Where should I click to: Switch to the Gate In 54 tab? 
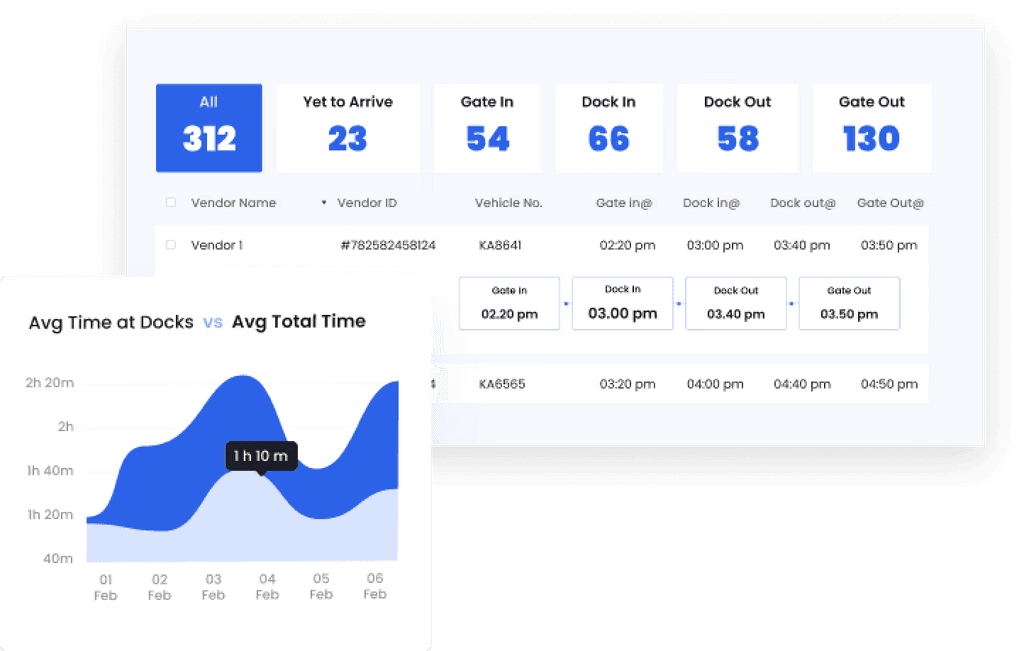(x=487, y=128)
